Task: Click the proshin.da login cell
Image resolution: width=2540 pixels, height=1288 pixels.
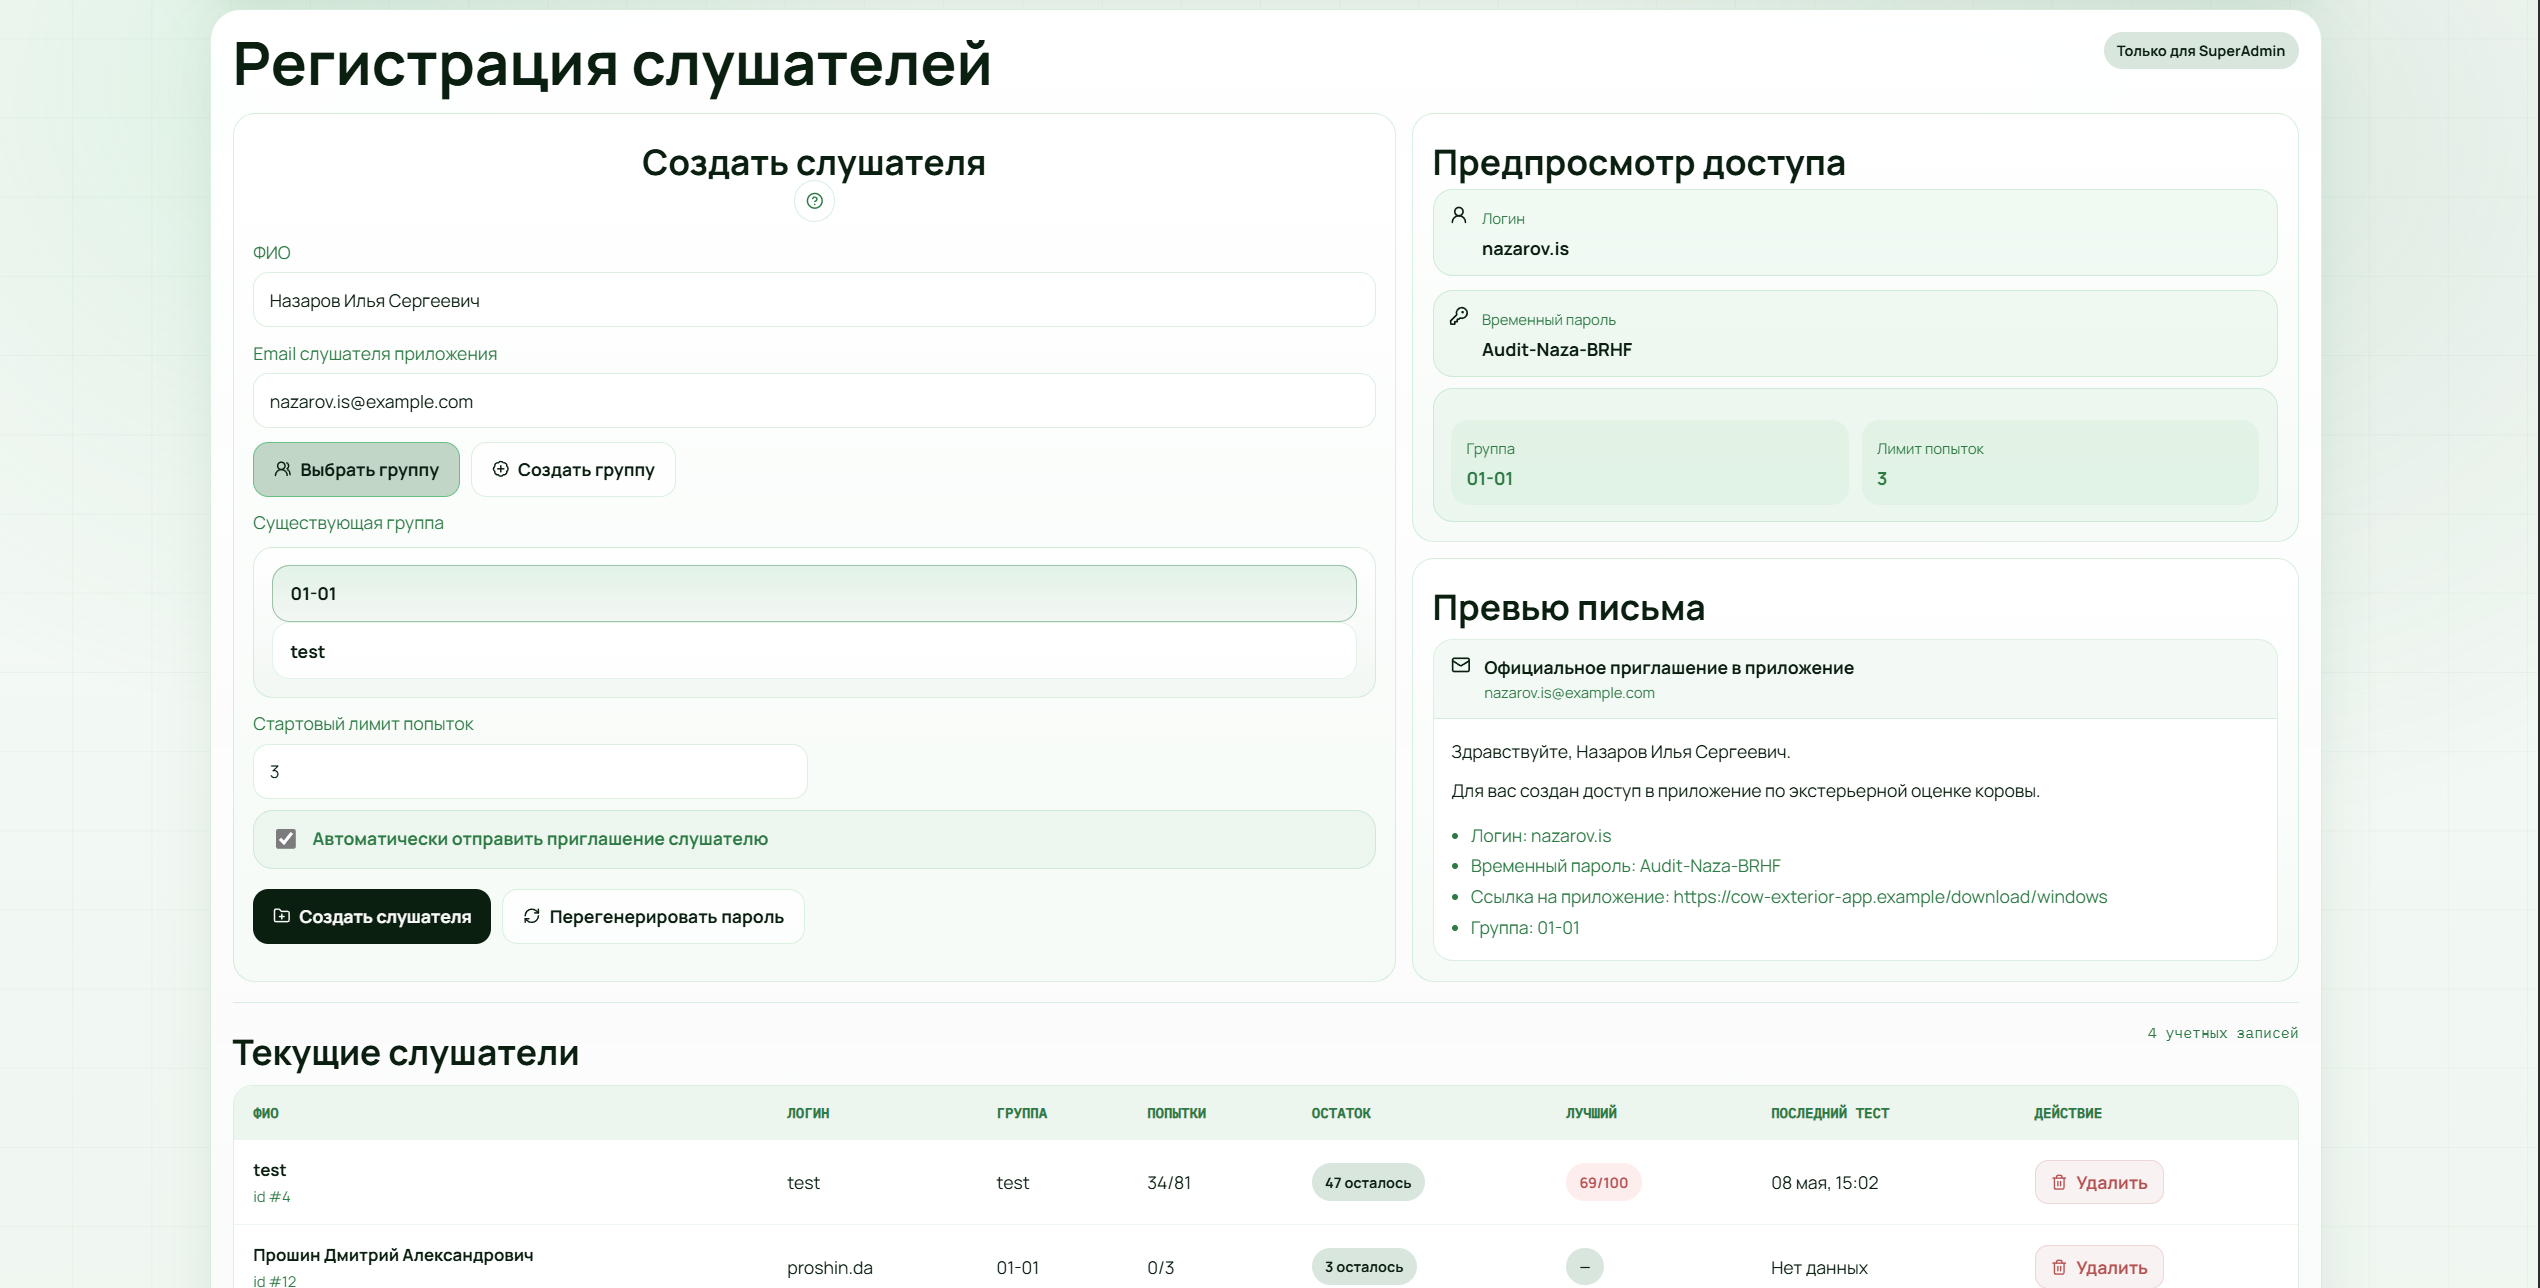Action: pos(830,1267)
